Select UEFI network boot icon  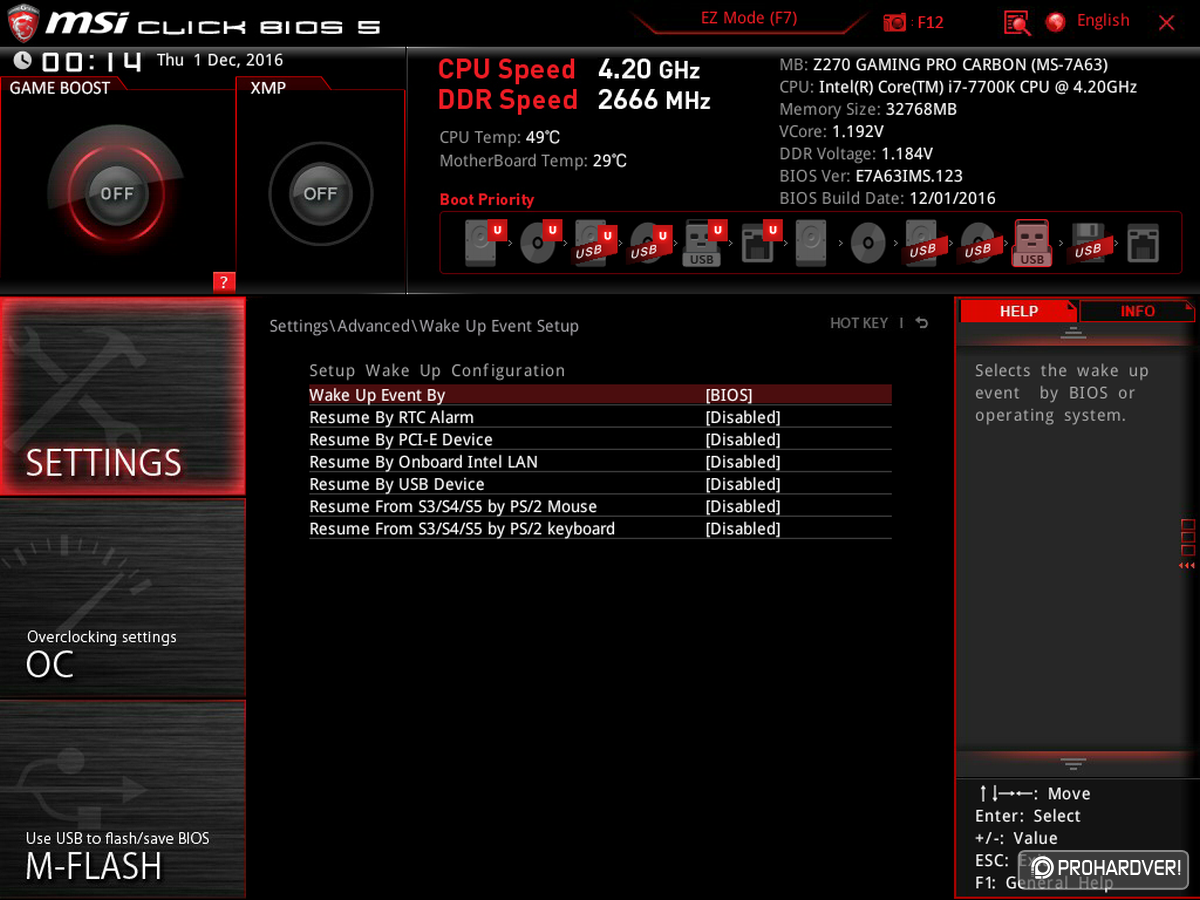click(x=759, y=243)
